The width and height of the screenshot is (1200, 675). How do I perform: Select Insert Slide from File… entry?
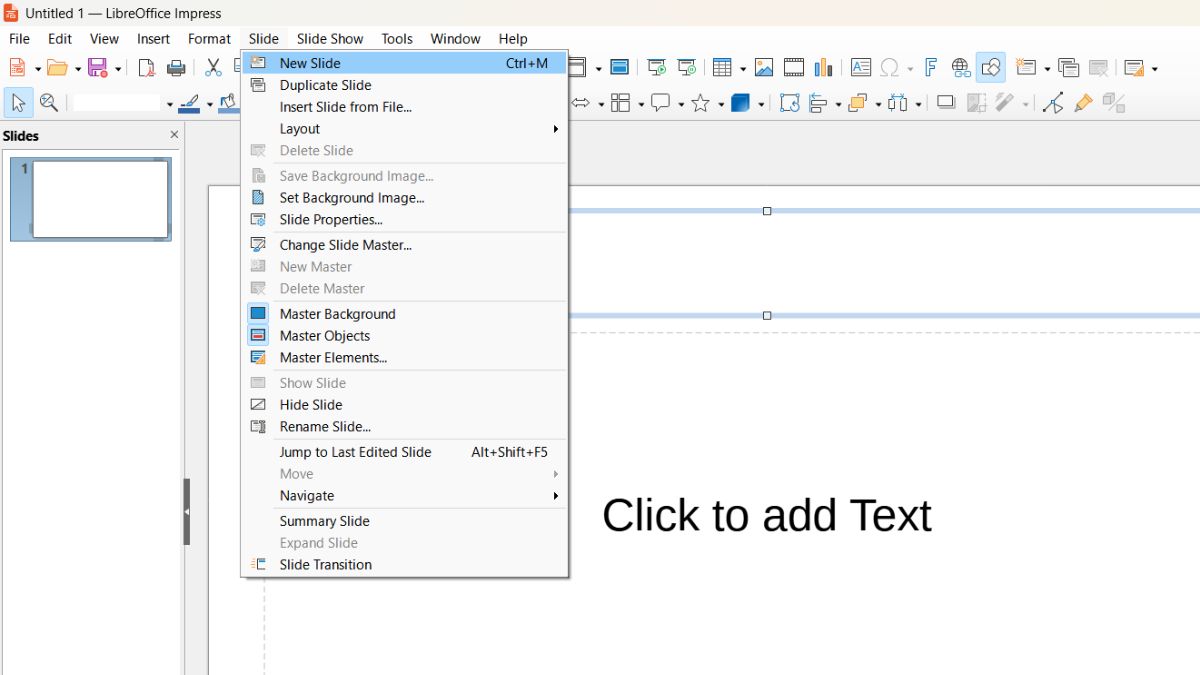tap(405, 107)
